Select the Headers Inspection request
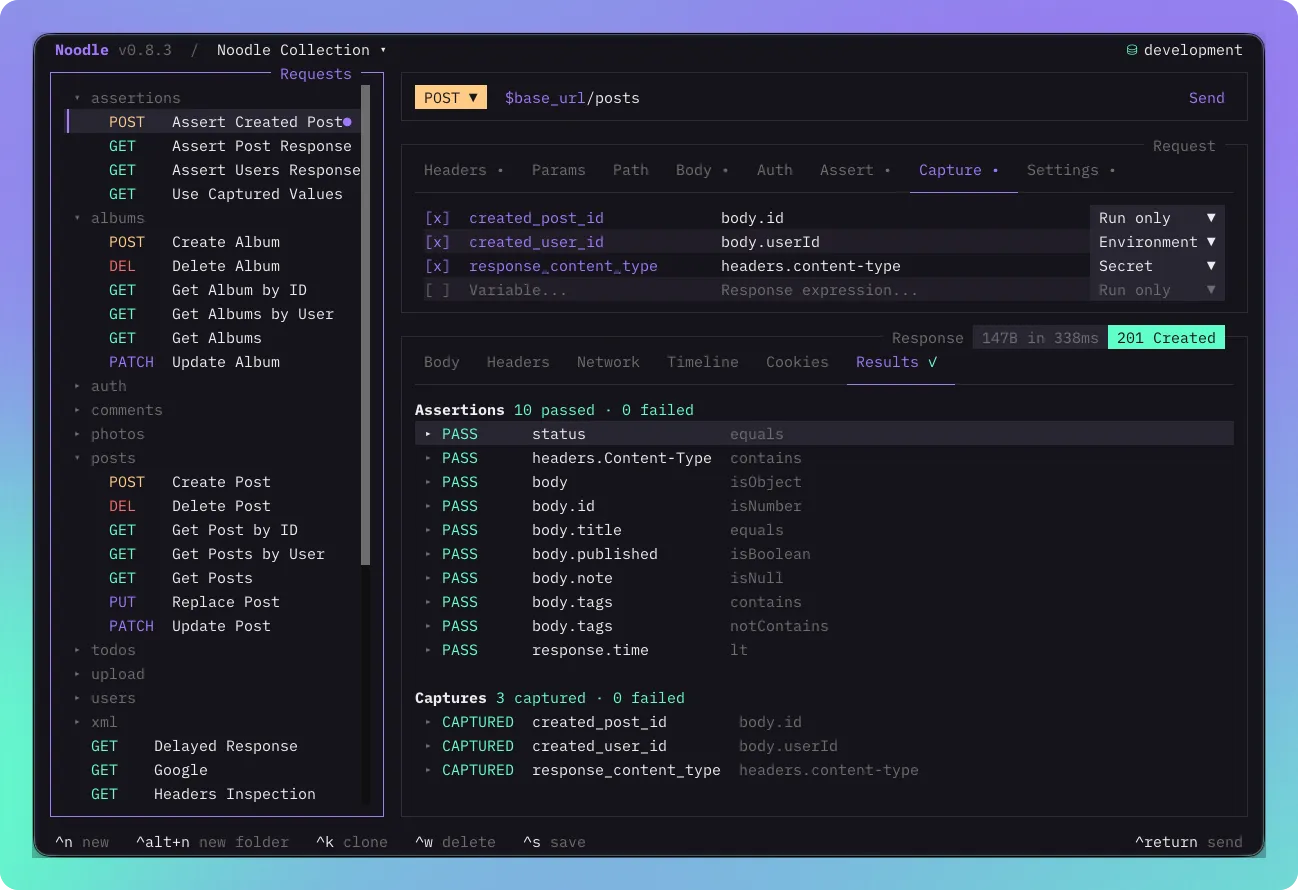This screenshot has height=890, width=1298. 213,794
